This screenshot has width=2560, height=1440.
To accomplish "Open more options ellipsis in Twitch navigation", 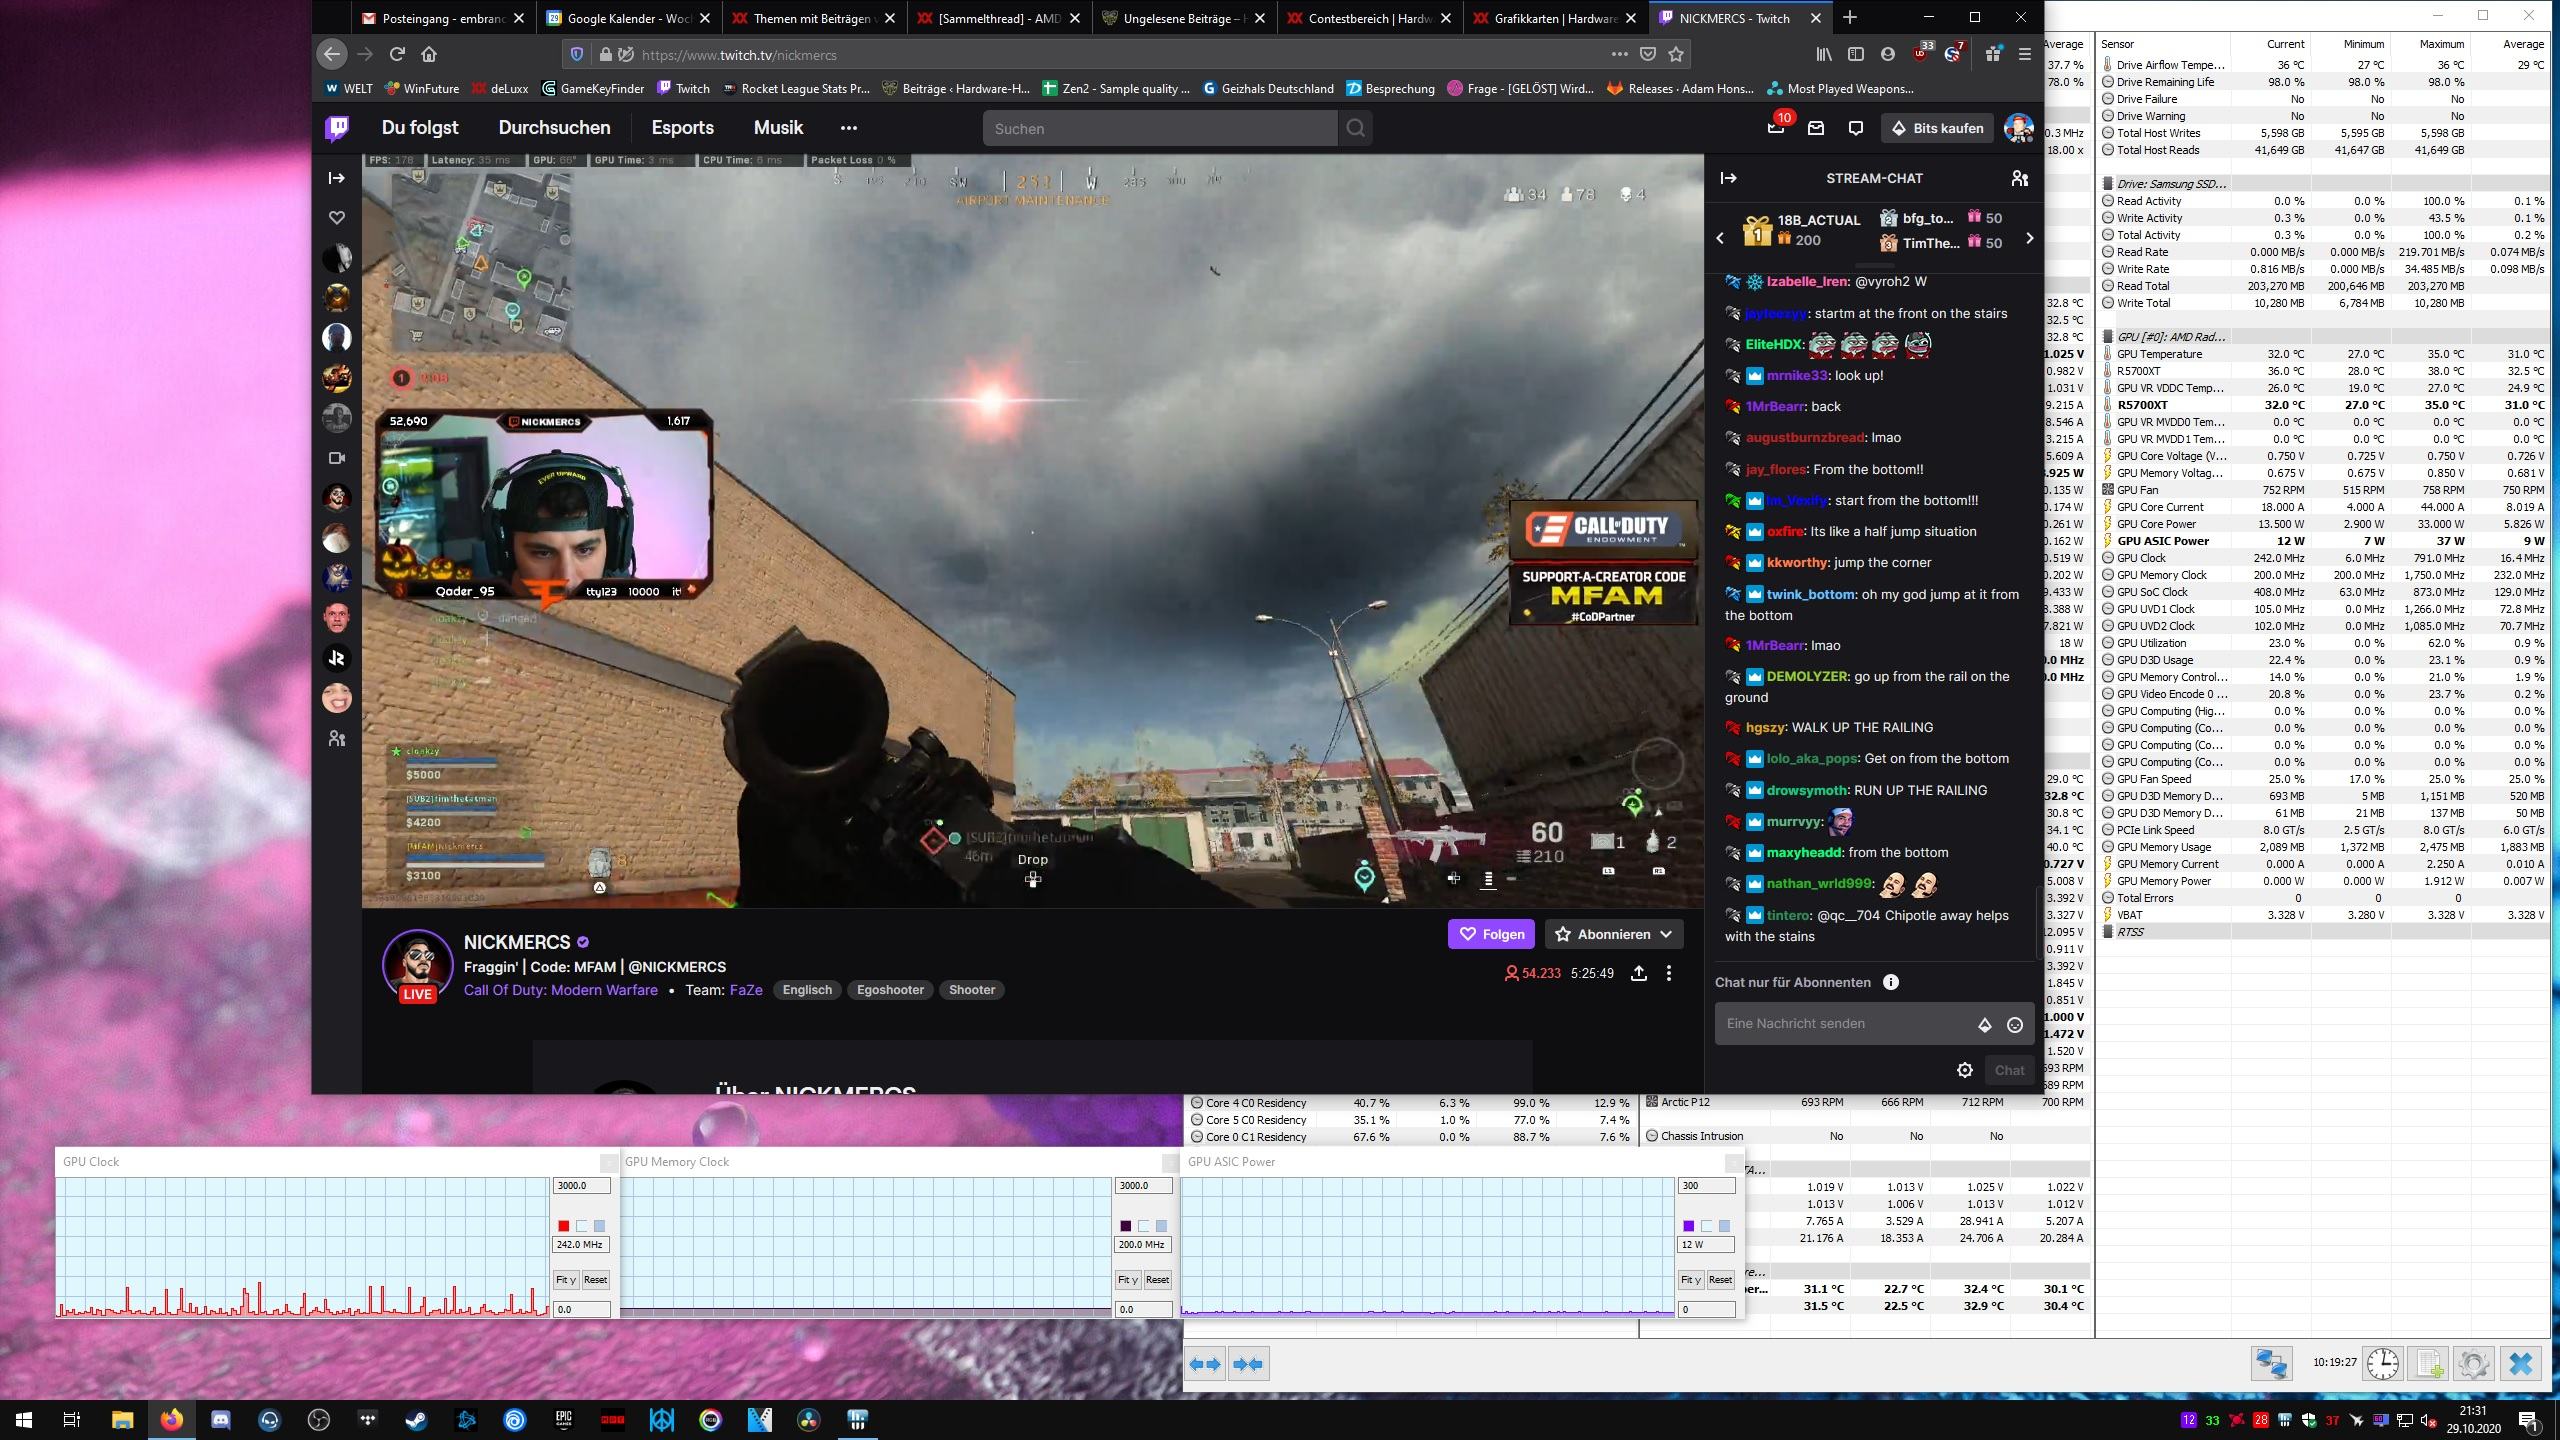I will click(849, 128).
